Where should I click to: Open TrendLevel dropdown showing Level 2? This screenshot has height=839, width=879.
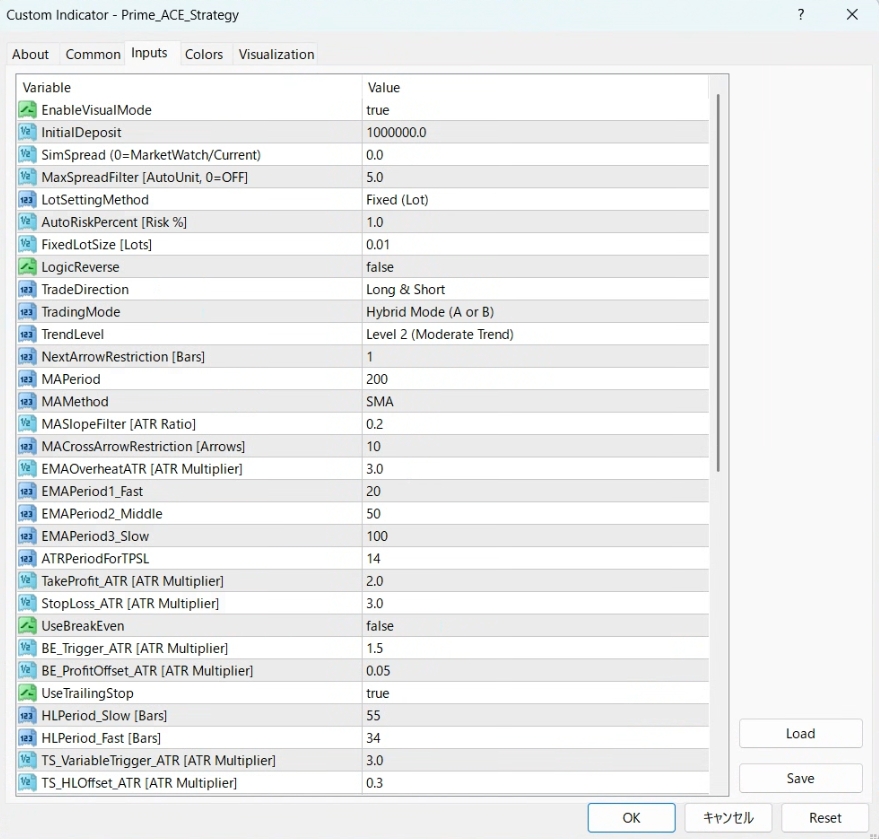(x=535, y=334)
